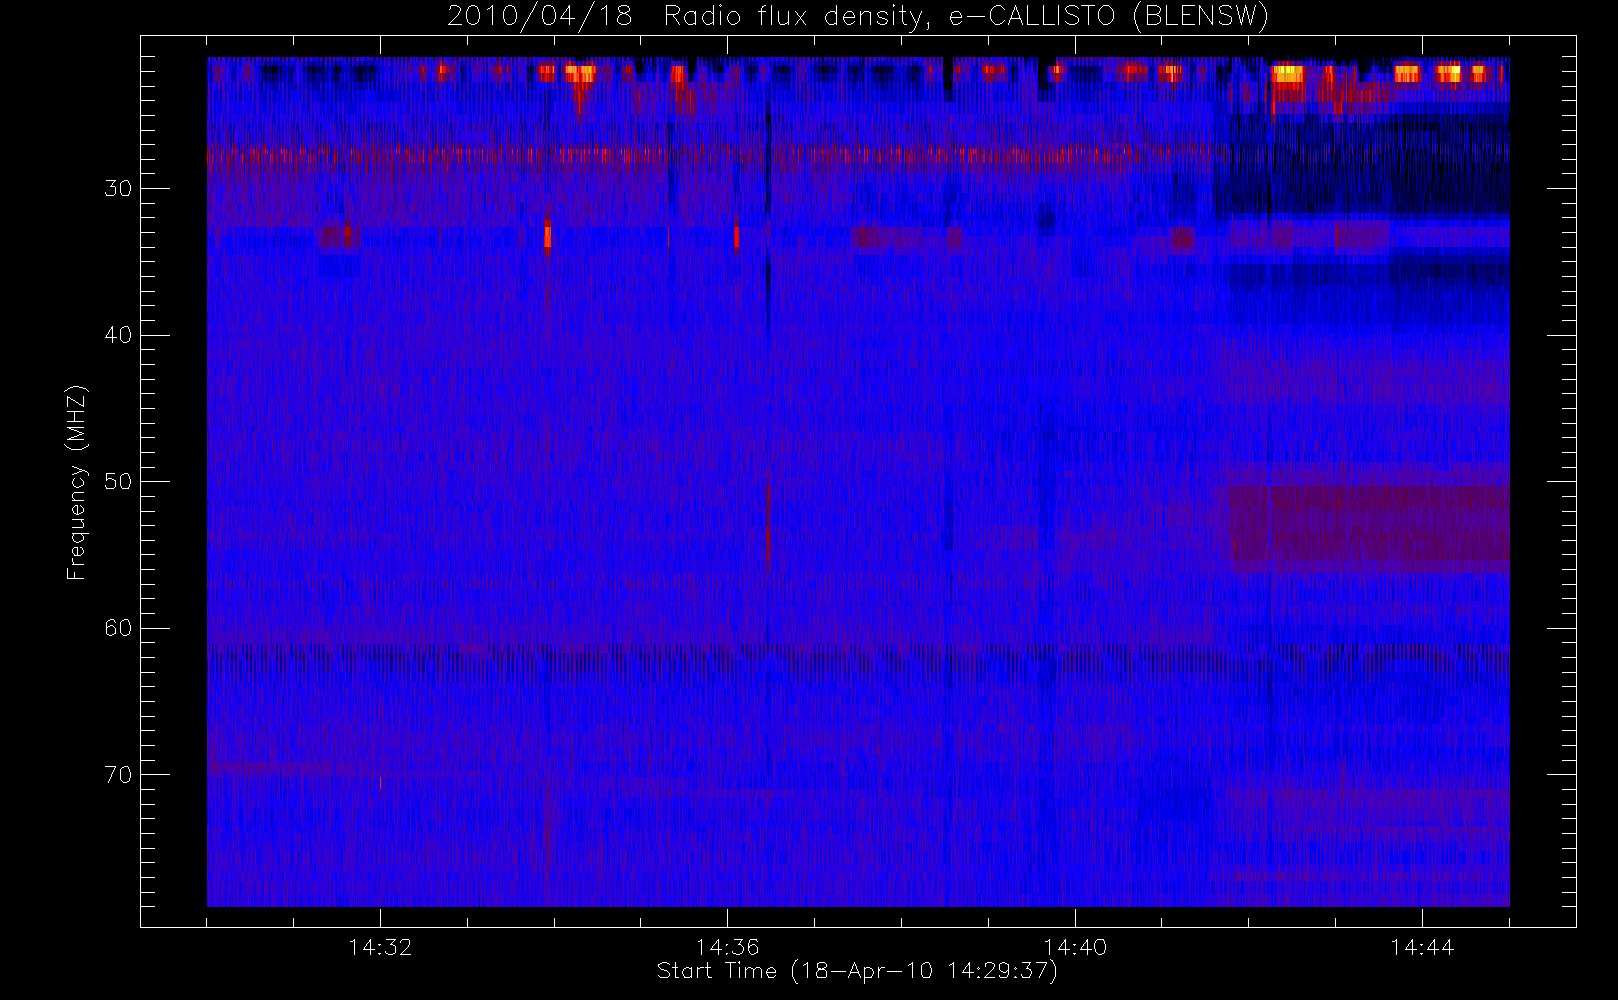Click the 30 frequency tick label
This screenshot has height=1000, width=1618.
click(x=118, y=188)
